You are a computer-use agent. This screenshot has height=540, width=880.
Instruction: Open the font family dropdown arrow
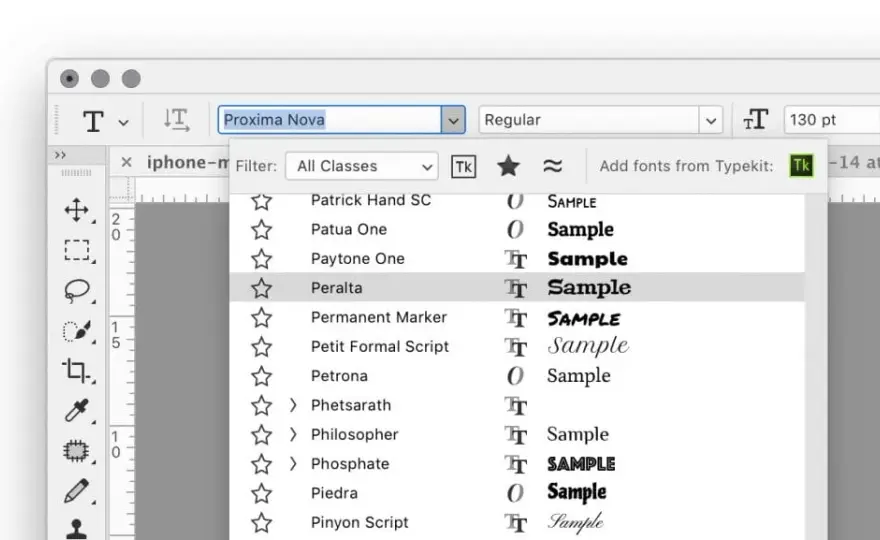click(x=453, y=120)
